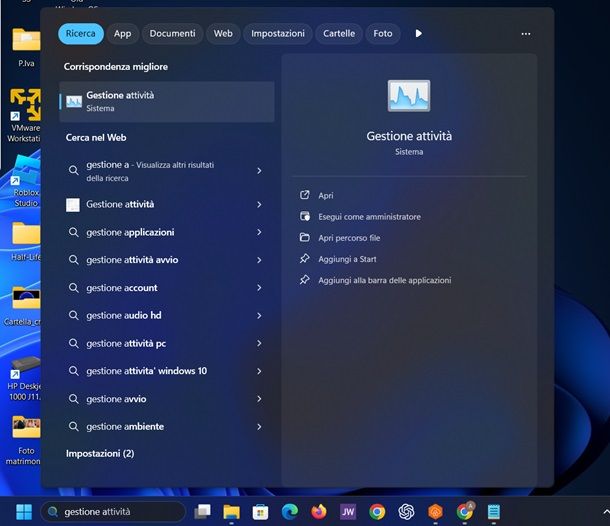The image size is (610, 526).
Task: Expand gestione attività avvio chevron
Action: pyautogui.click(x=259, y=260)
